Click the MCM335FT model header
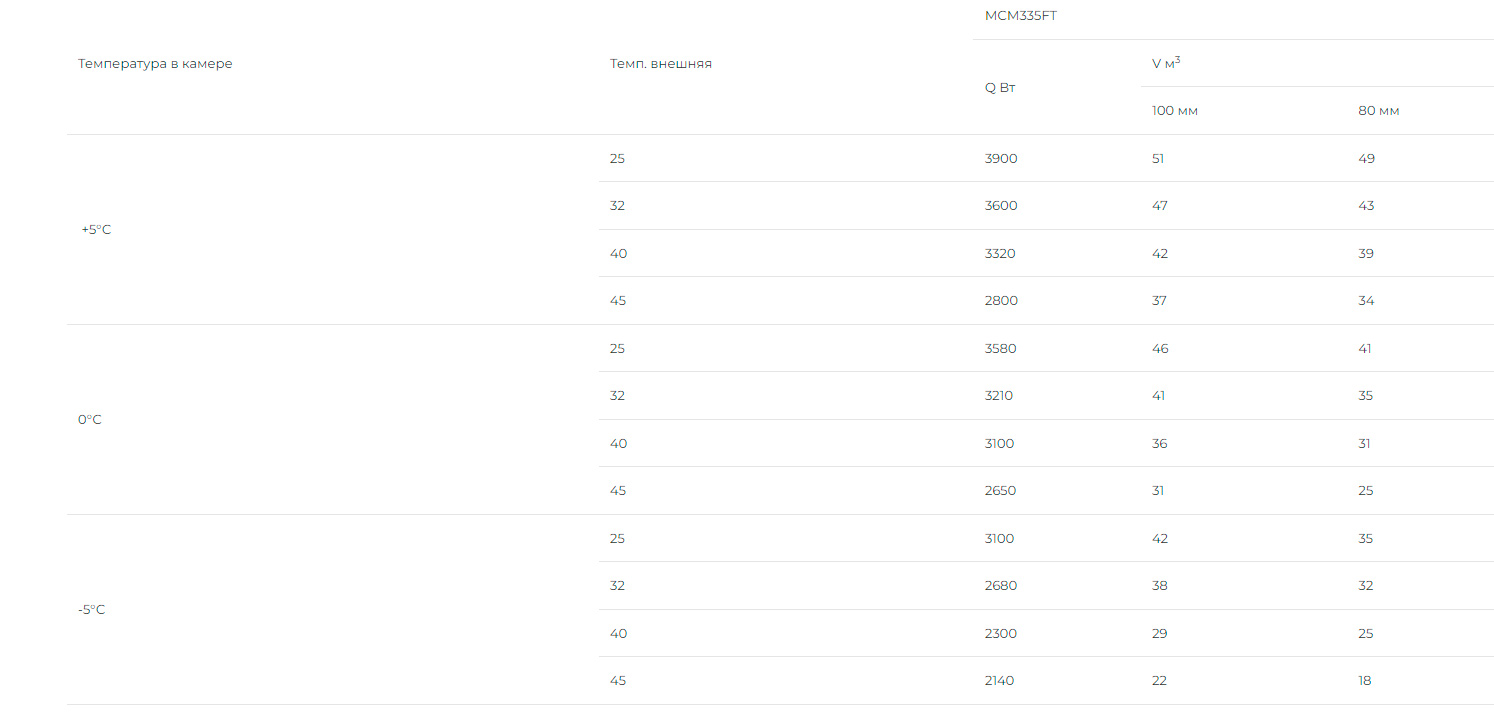The image size is (1494, 726). pyautogui.click(x=1020, y=15)
